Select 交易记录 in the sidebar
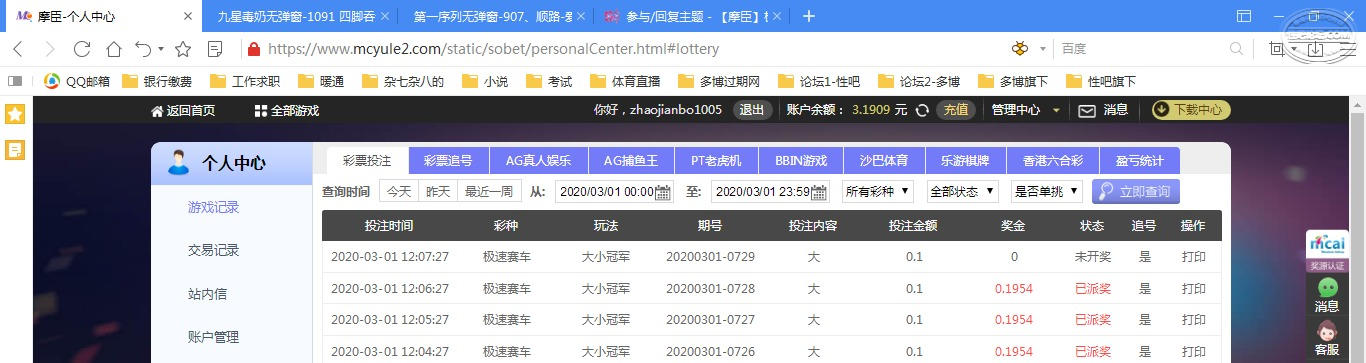Viewport: 1366px width, 363px height. 214,251
